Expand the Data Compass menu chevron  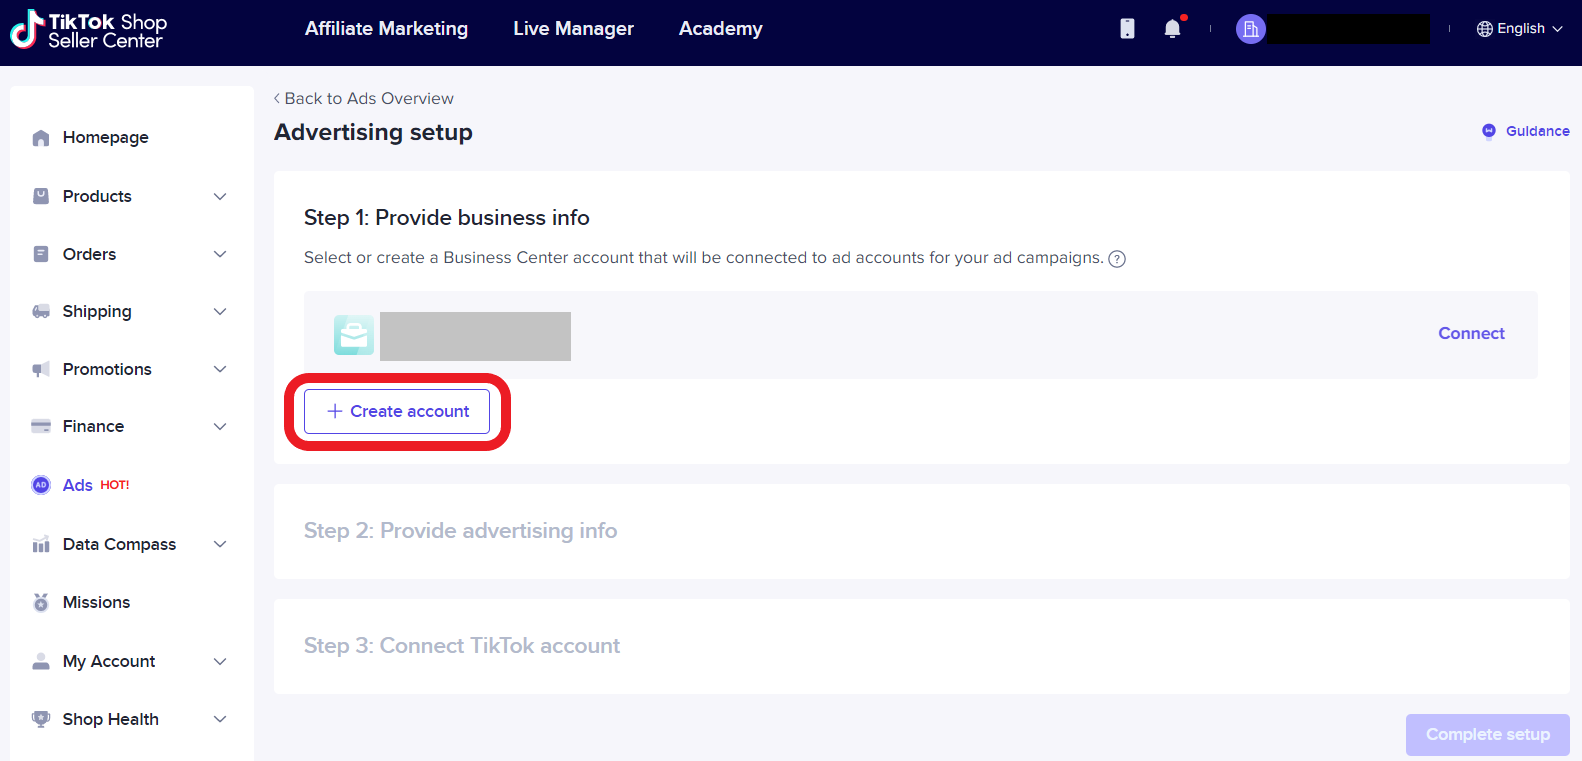[220, 544]
